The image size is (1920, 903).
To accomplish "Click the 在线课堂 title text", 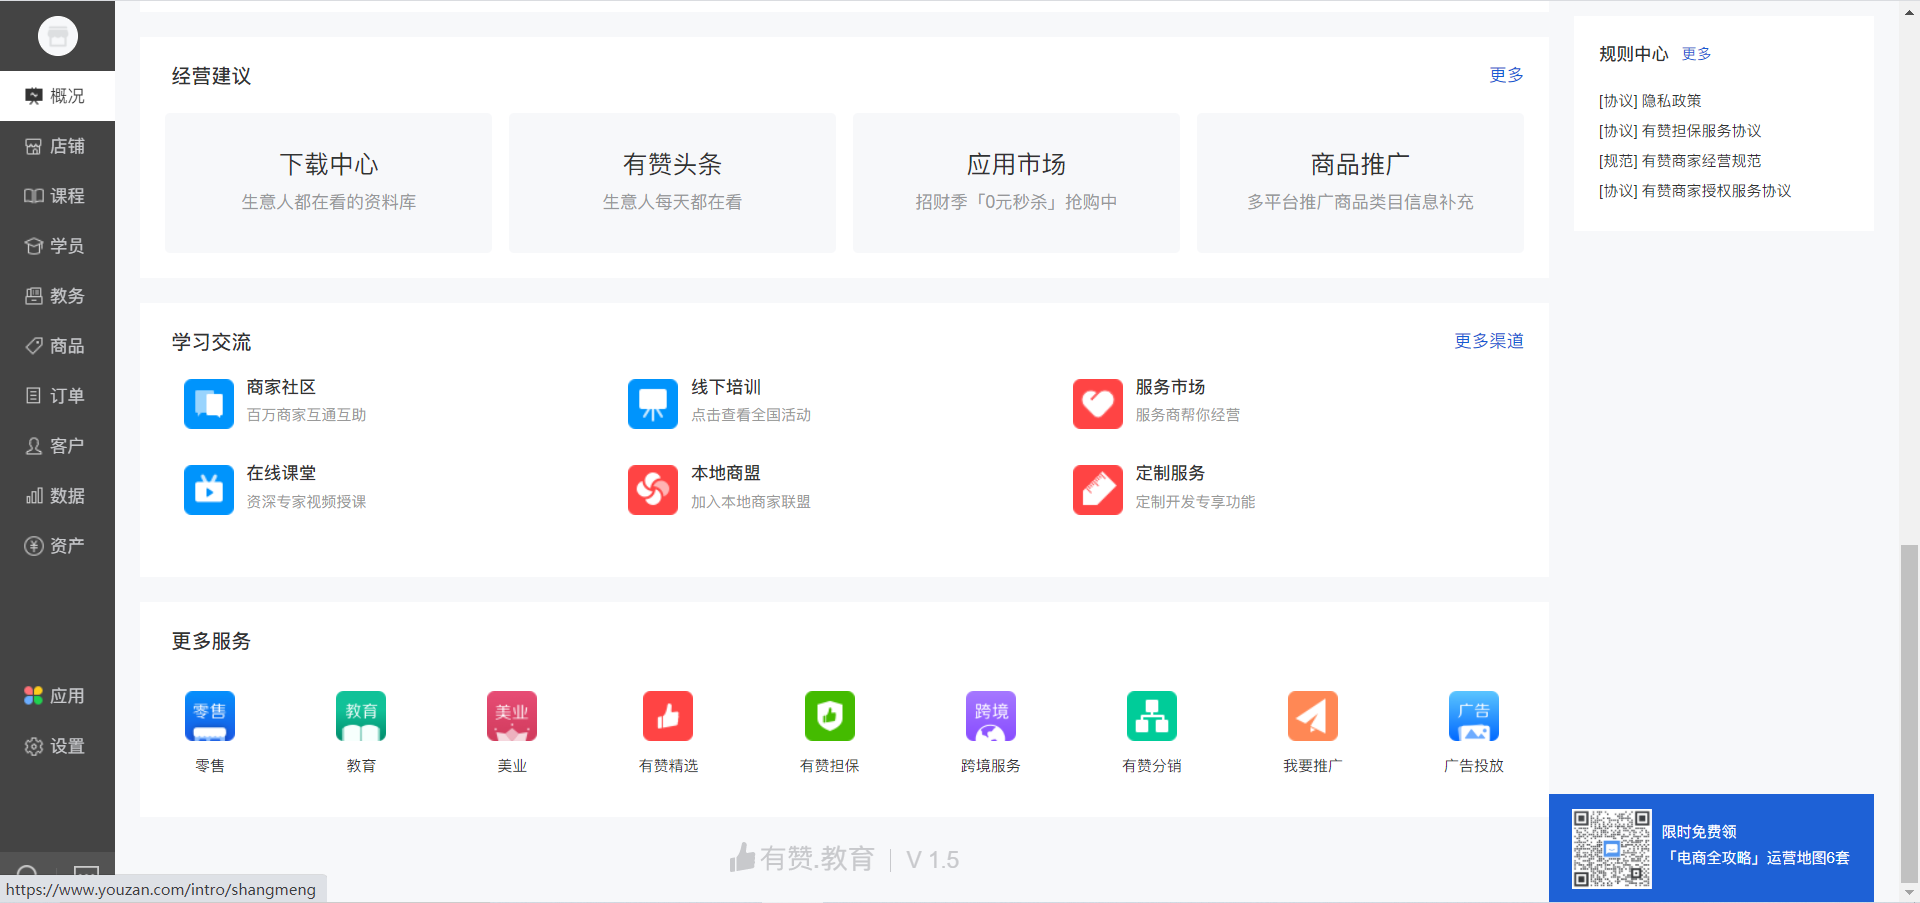I will [x=281, y=473].
